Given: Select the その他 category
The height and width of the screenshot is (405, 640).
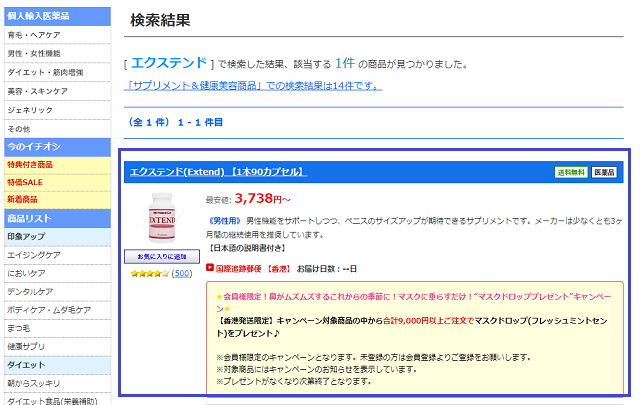Looking at the screenshot, I should click(x=58, y=129).
